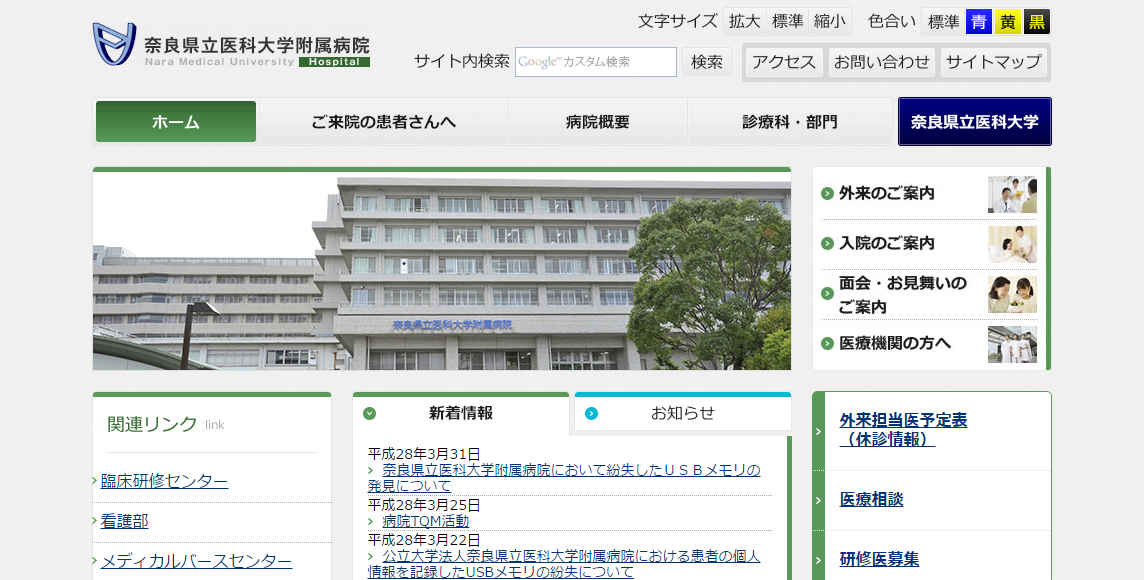Click the Nara Medical University Hospital logo

[231, 45]
